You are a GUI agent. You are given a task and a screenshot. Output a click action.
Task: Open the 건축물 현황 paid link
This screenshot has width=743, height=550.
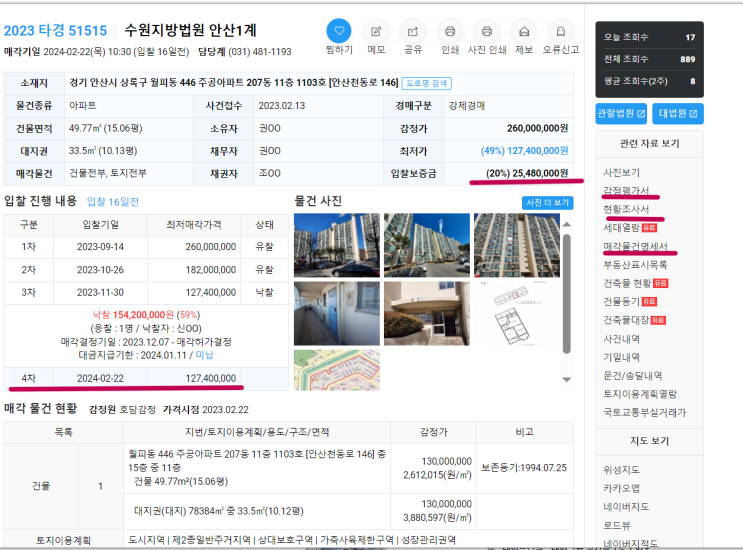(x=635, y=283)
